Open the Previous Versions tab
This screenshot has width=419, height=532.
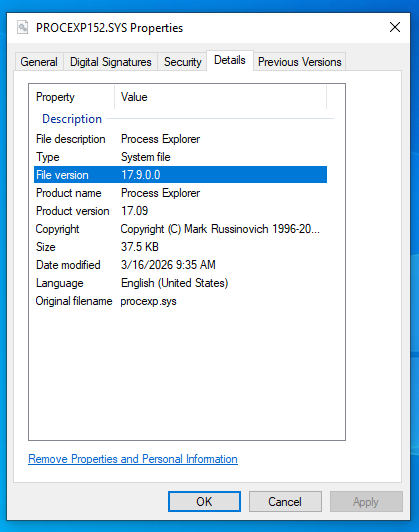point(300,62)
